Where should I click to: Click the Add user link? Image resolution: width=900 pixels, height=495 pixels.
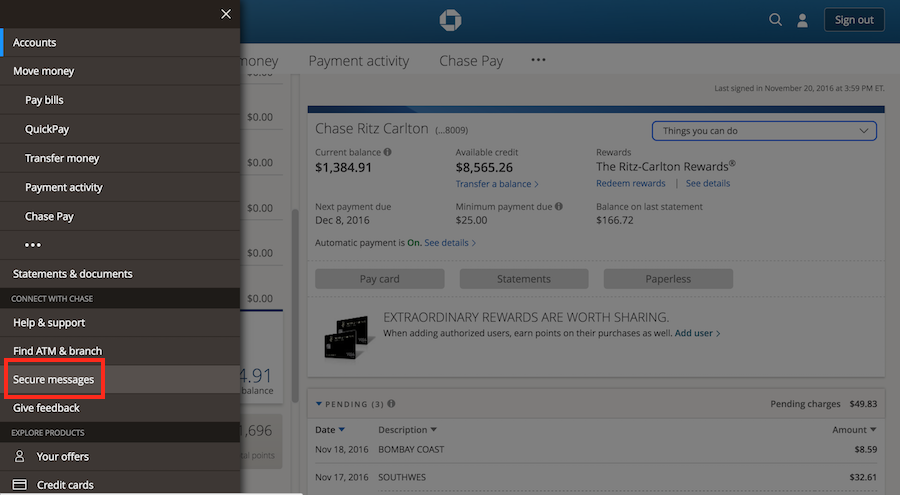[x=697, y=333]
